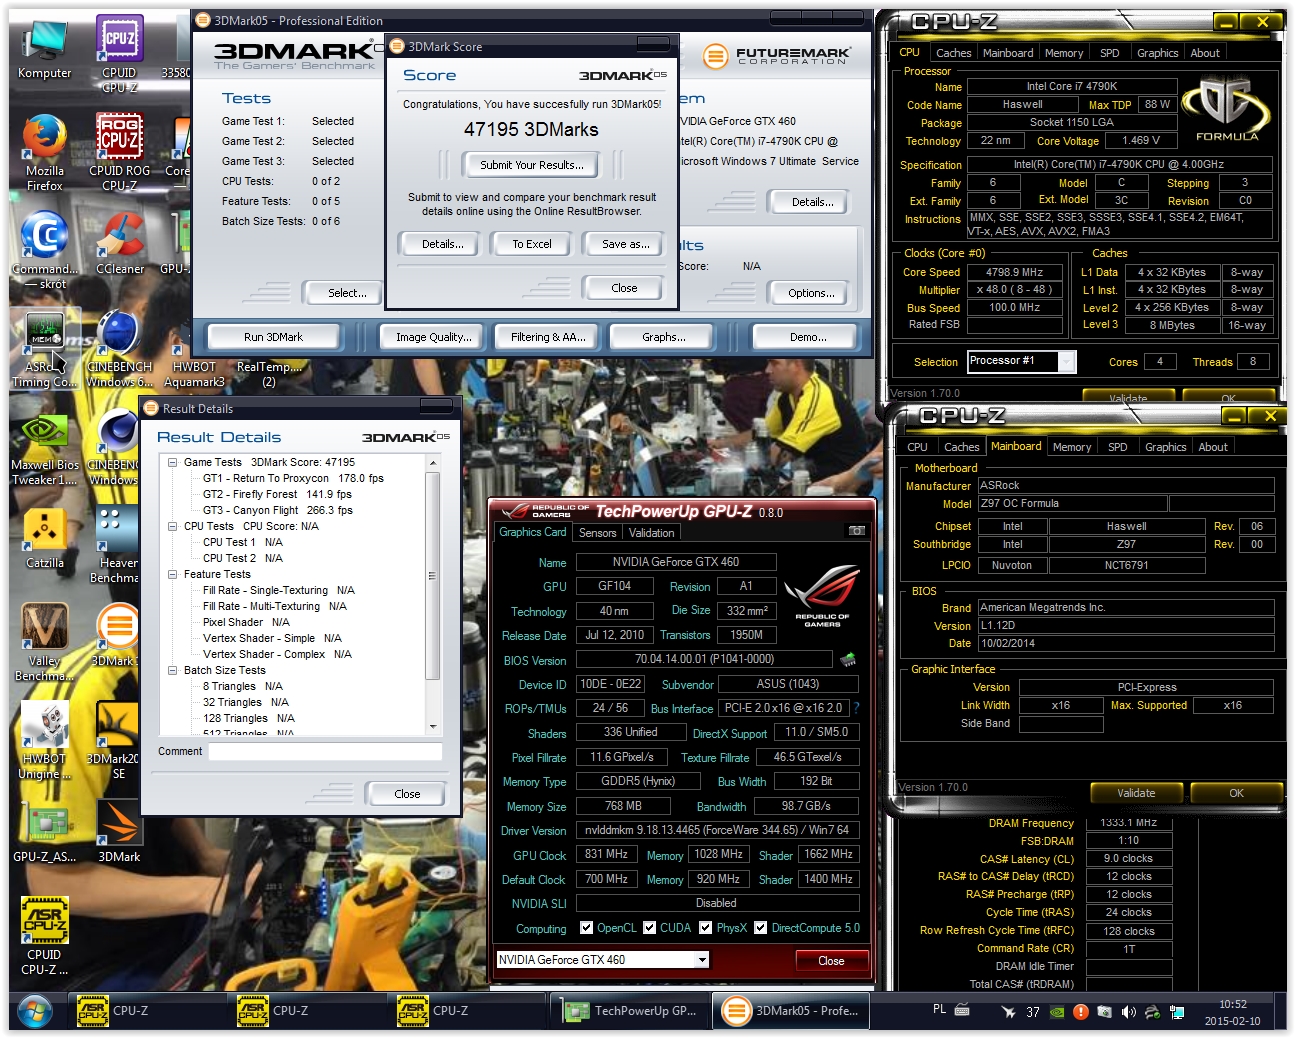Click the Result Details tree scrollbar
Viewport: 1295px width, 1038px height.
coord(433,575)
